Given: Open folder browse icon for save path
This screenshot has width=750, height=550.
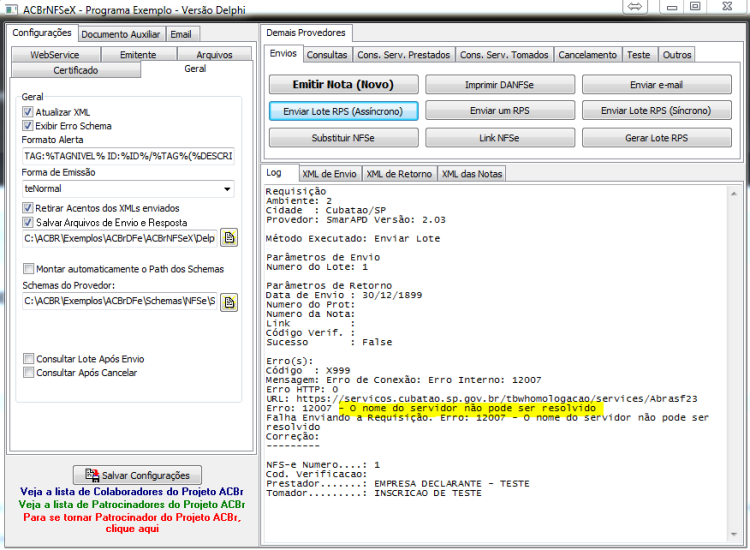Looking at the screenshot, I should [229, 238].
